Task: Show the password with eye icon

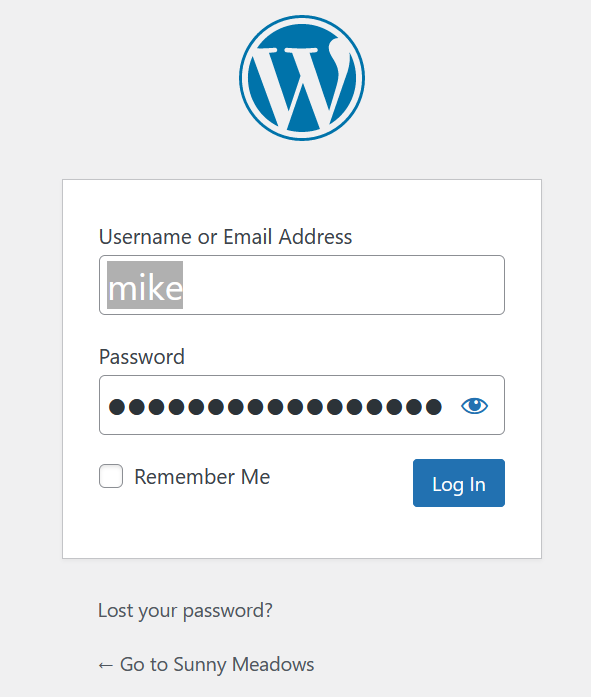Action: pyautogui.click(x=474, y=405)
